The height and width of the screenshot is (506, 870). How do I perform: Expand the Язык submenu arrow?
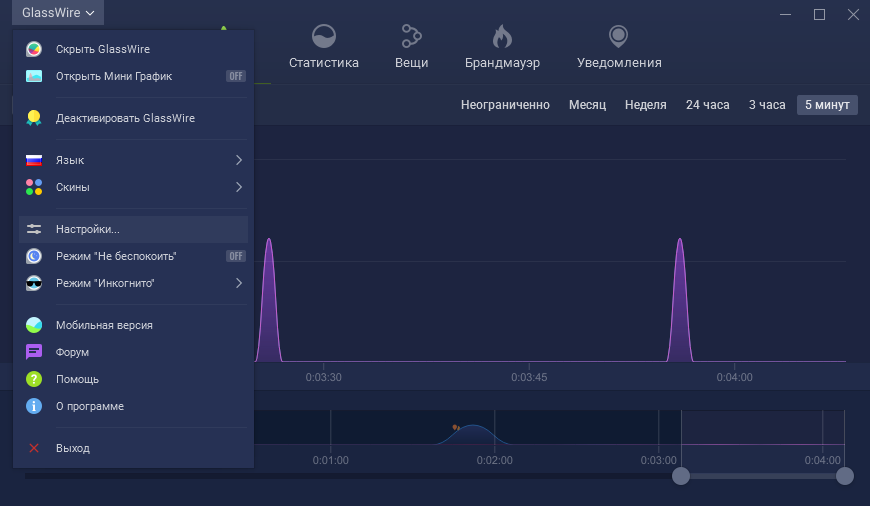tap(239, 160)
